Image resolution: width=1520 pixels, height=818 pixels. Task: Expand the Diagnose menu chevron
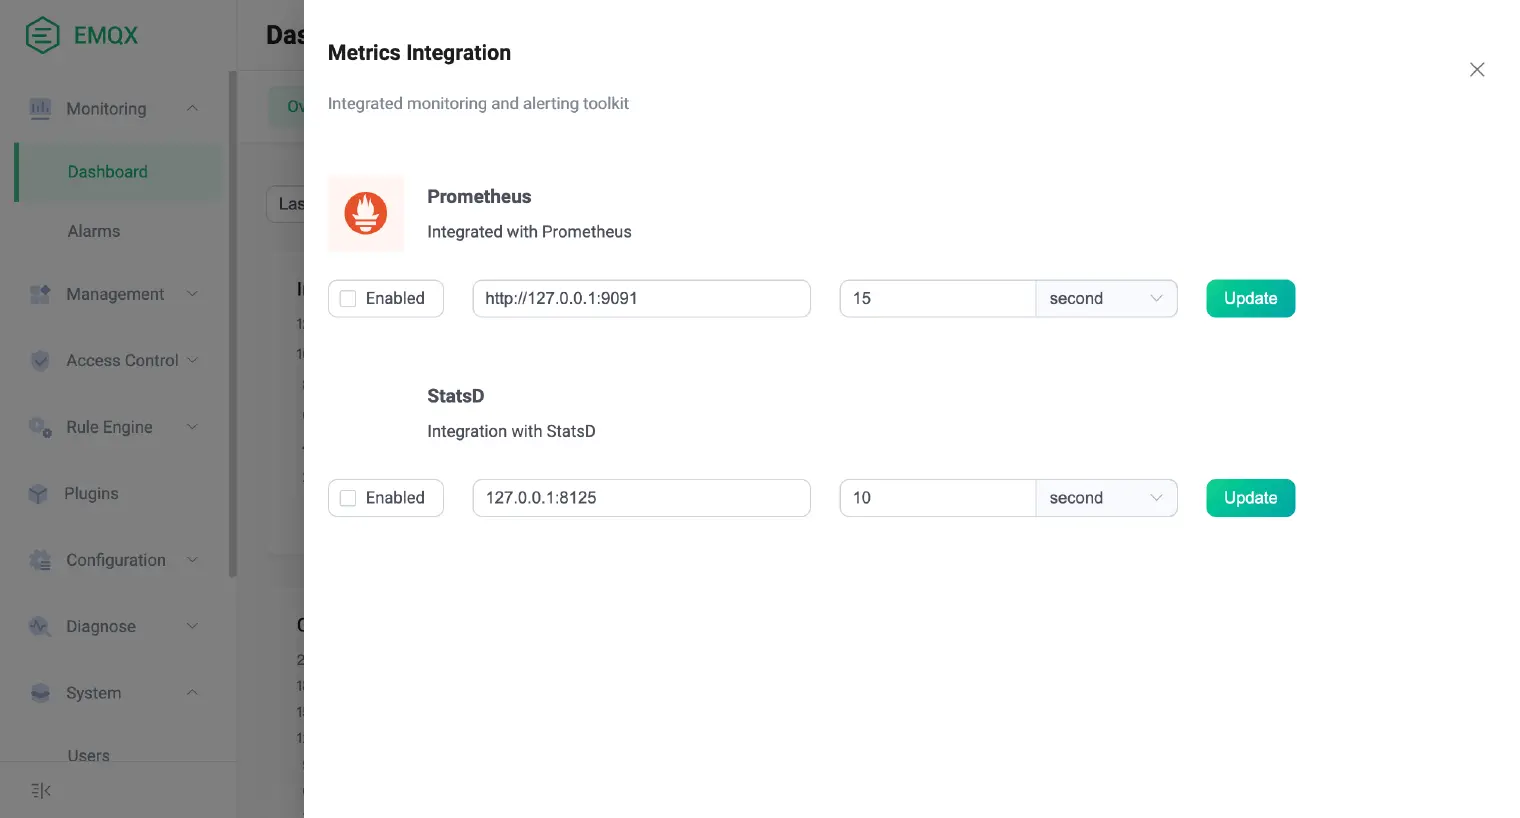(x=192, y=627)
